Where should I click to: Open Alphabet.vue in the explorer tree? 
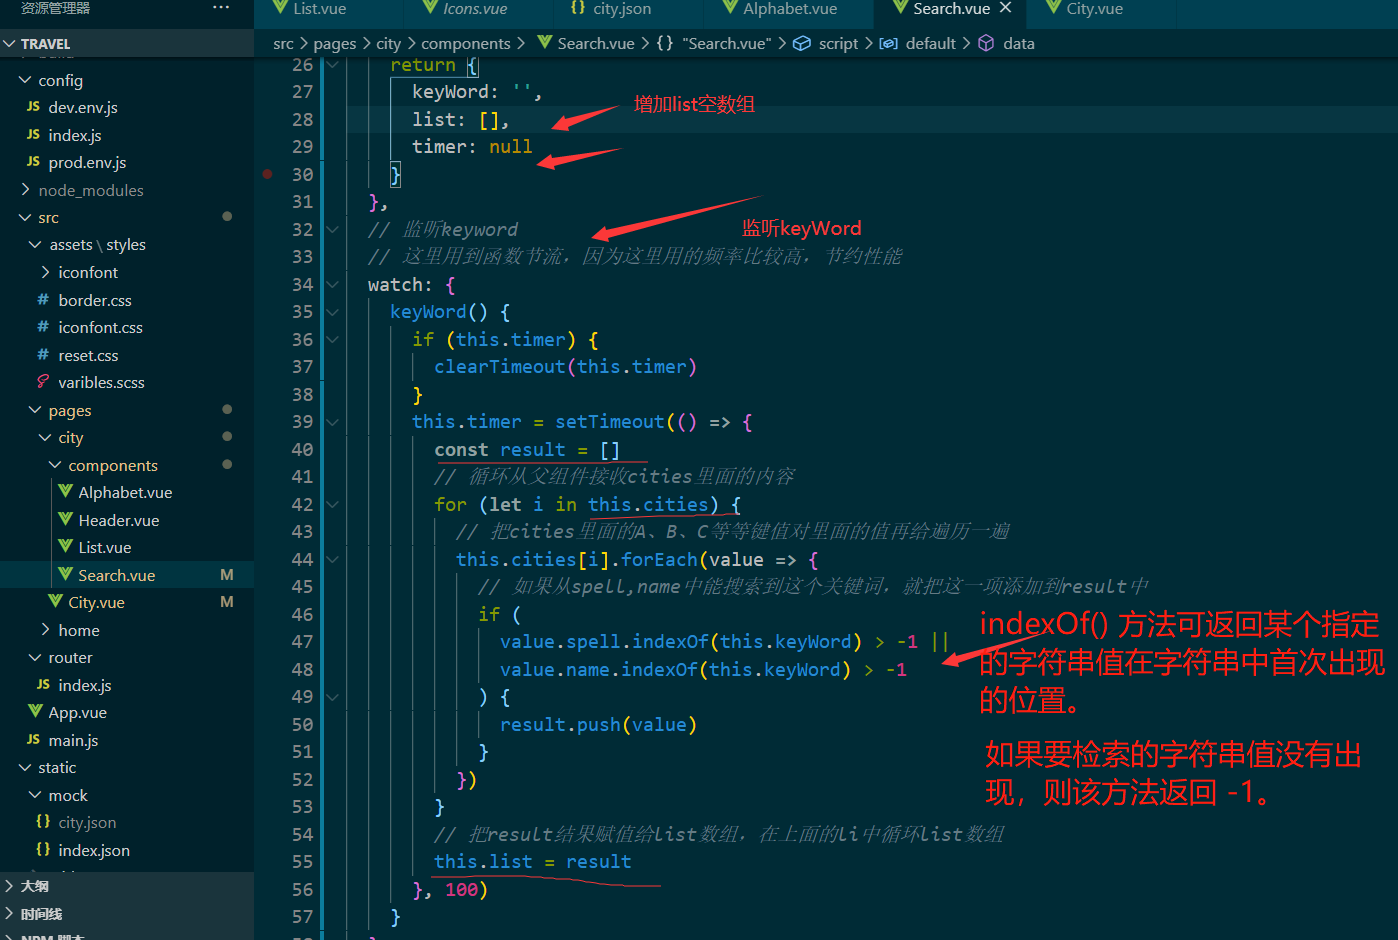click(x=127, y=492)
